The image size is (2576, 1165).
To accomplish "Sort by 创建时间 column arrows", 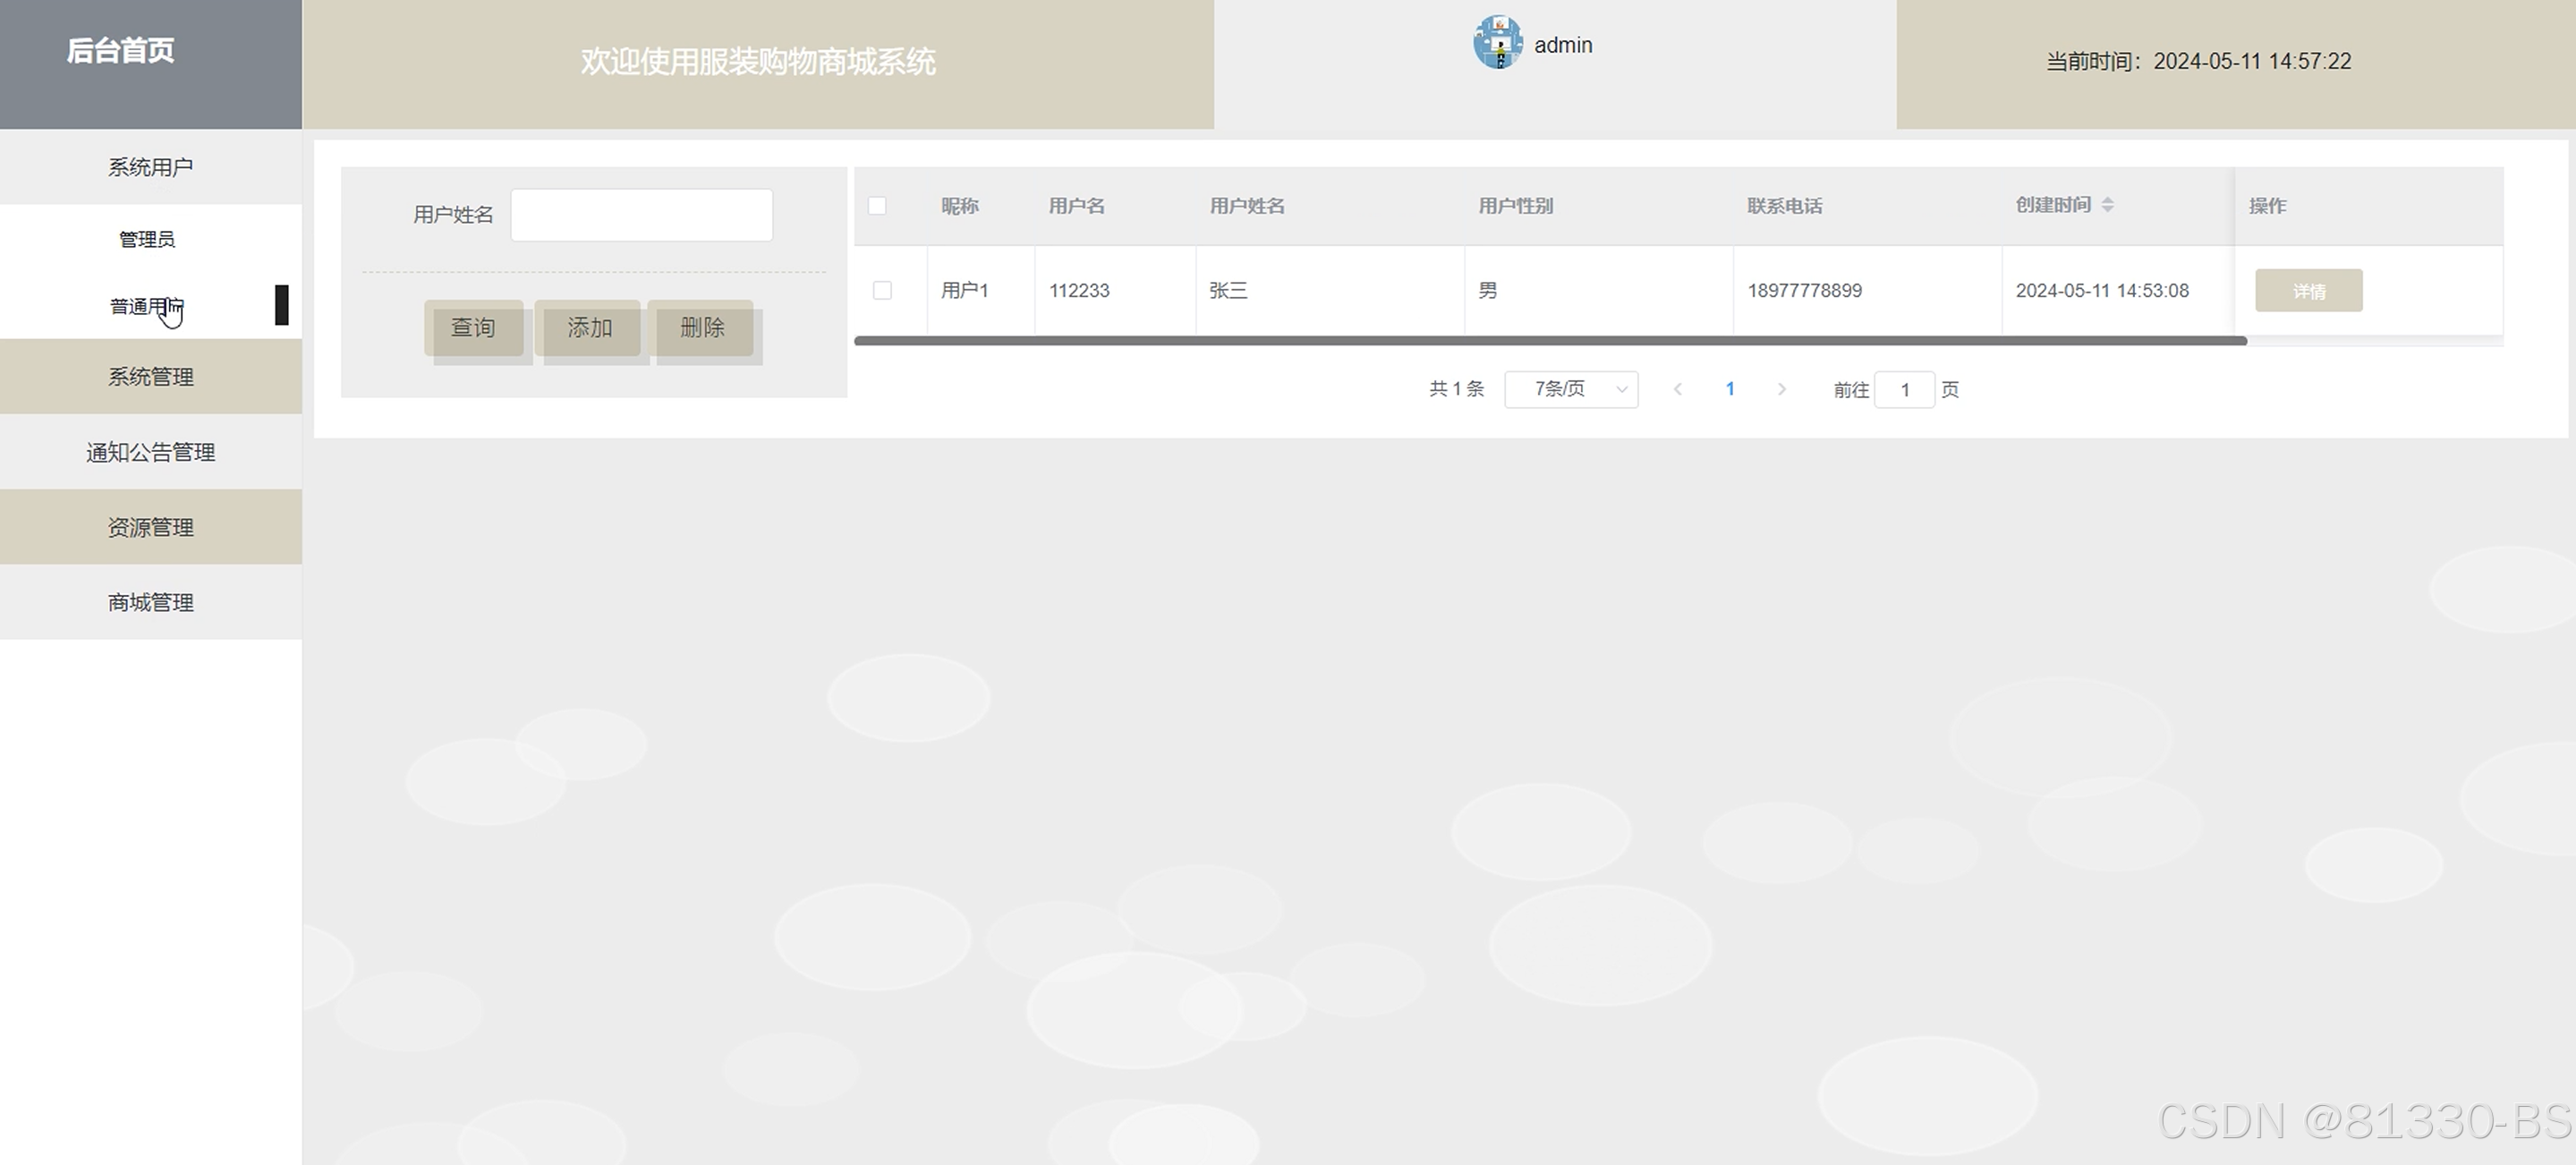I will click(x=2107, y=205).
